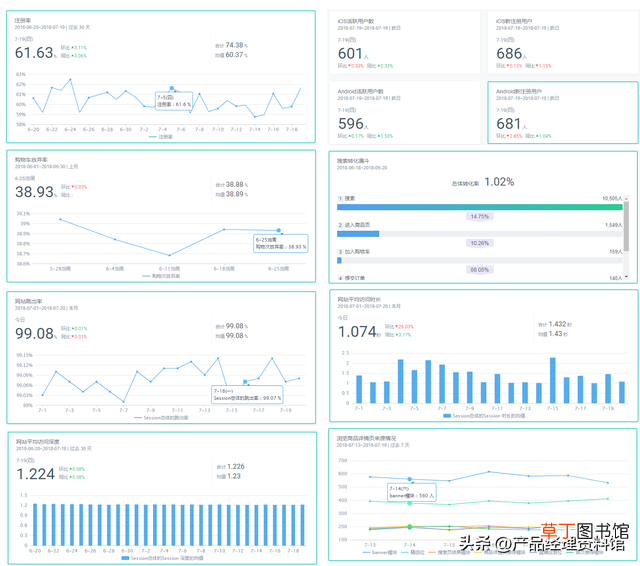
Task: Click the 浏览商品详情页来源情况 card title
Action: point(367,438)
